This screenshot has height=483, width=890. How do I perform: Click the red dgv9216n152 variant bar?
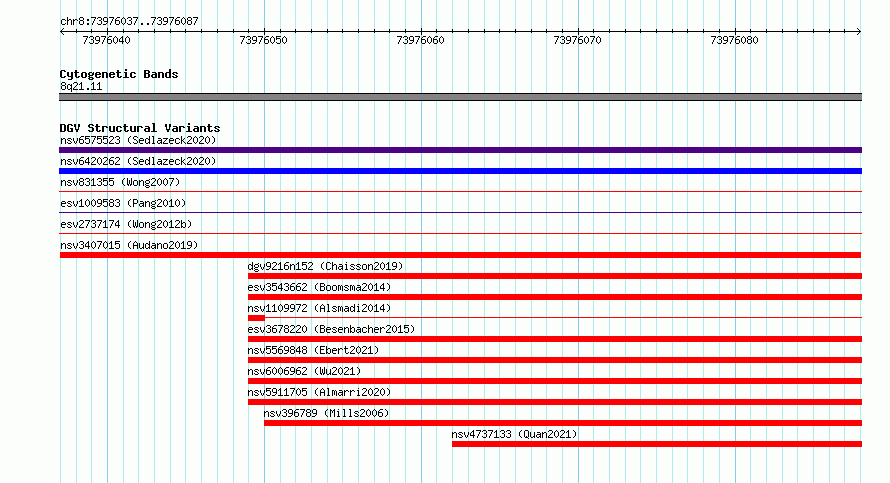(555, 276)
